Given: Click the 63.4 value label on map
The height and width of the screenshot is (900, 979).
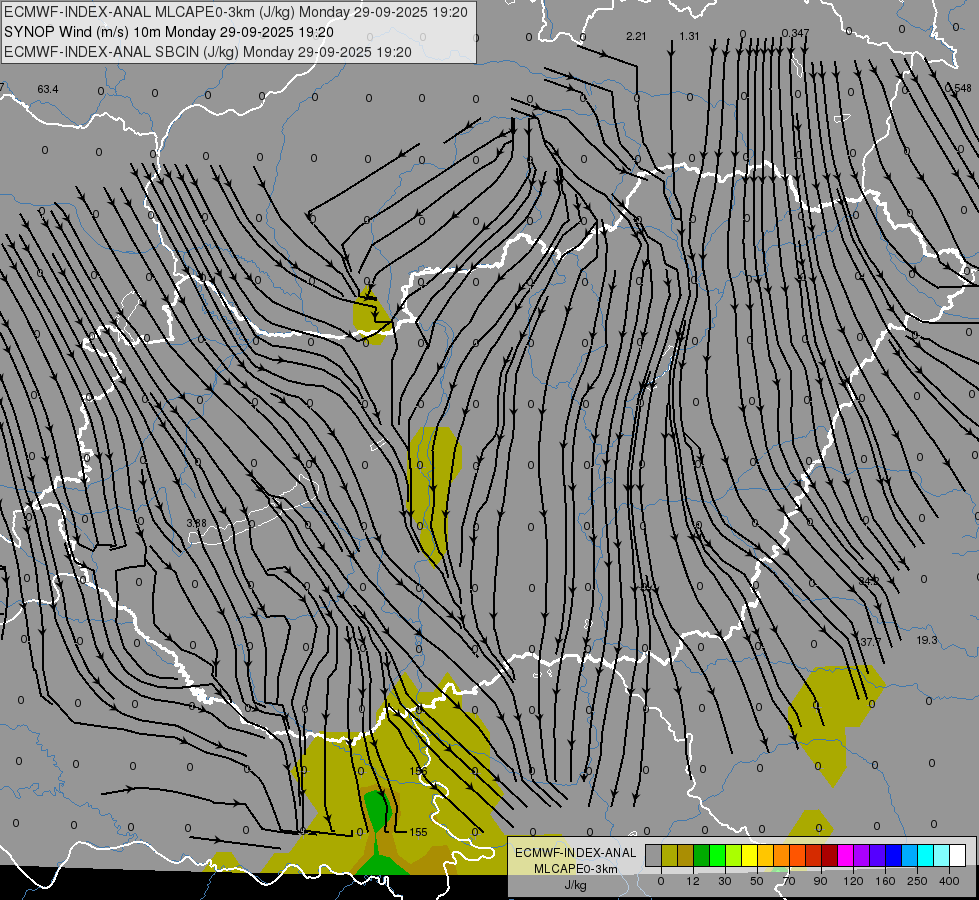Looking at the screenshot, I should 48,90.
